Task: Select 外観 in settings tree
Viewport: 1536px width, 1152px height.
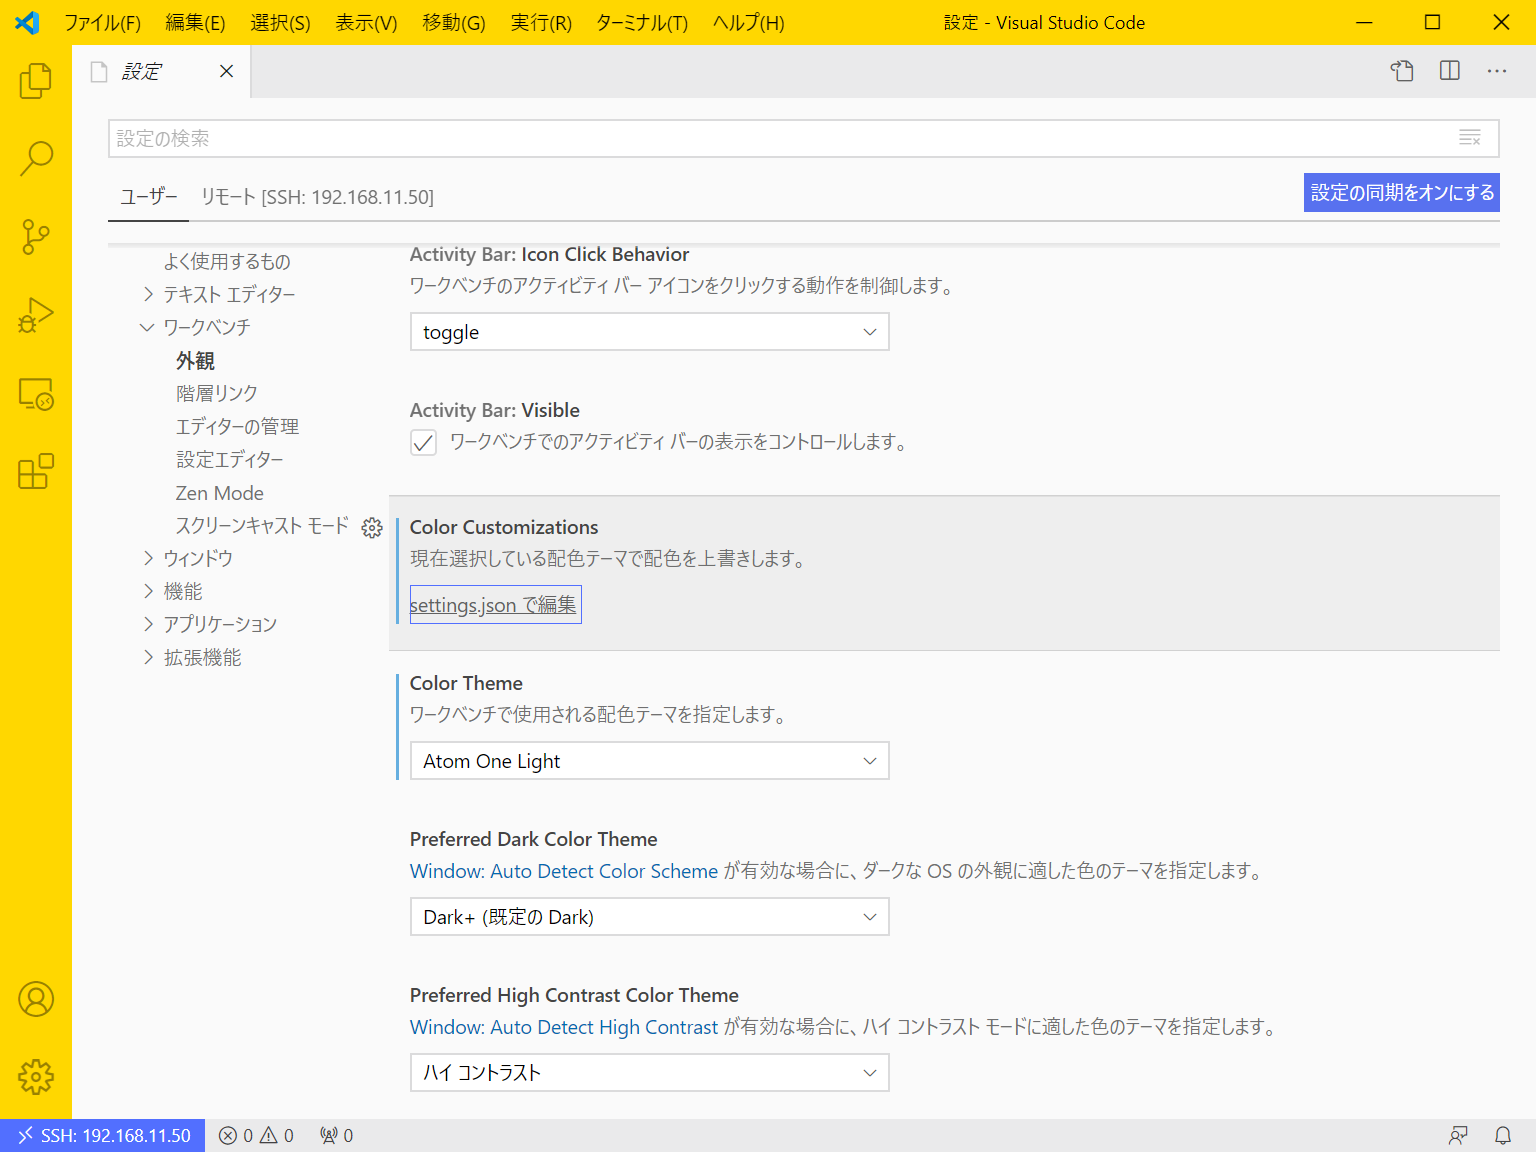Action: click(195, 361)
